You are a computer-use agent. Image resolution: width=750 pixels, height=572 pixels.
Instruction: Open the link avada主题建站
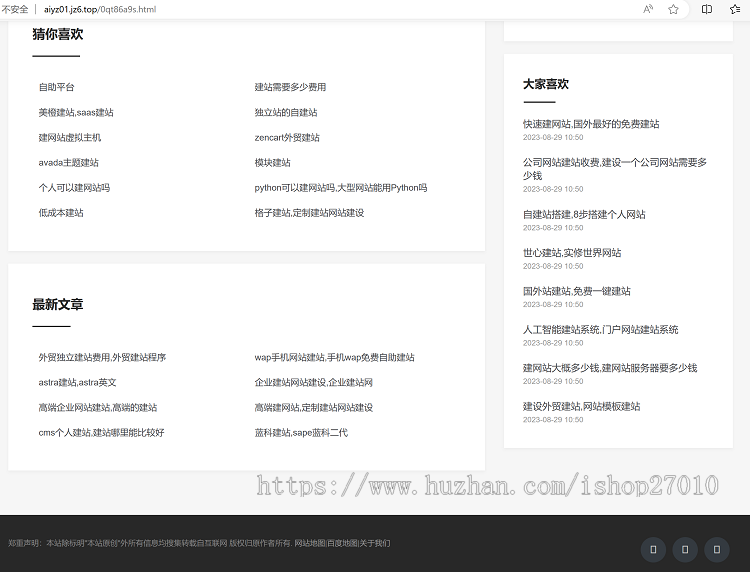(x=68, y=163)
